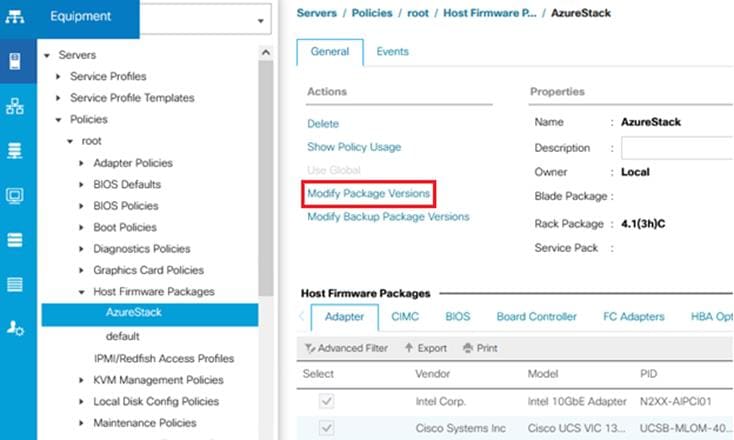The height and width of the screenshot is (440, 734).
Task: Expand Boot Policies node
Action: 81,227
